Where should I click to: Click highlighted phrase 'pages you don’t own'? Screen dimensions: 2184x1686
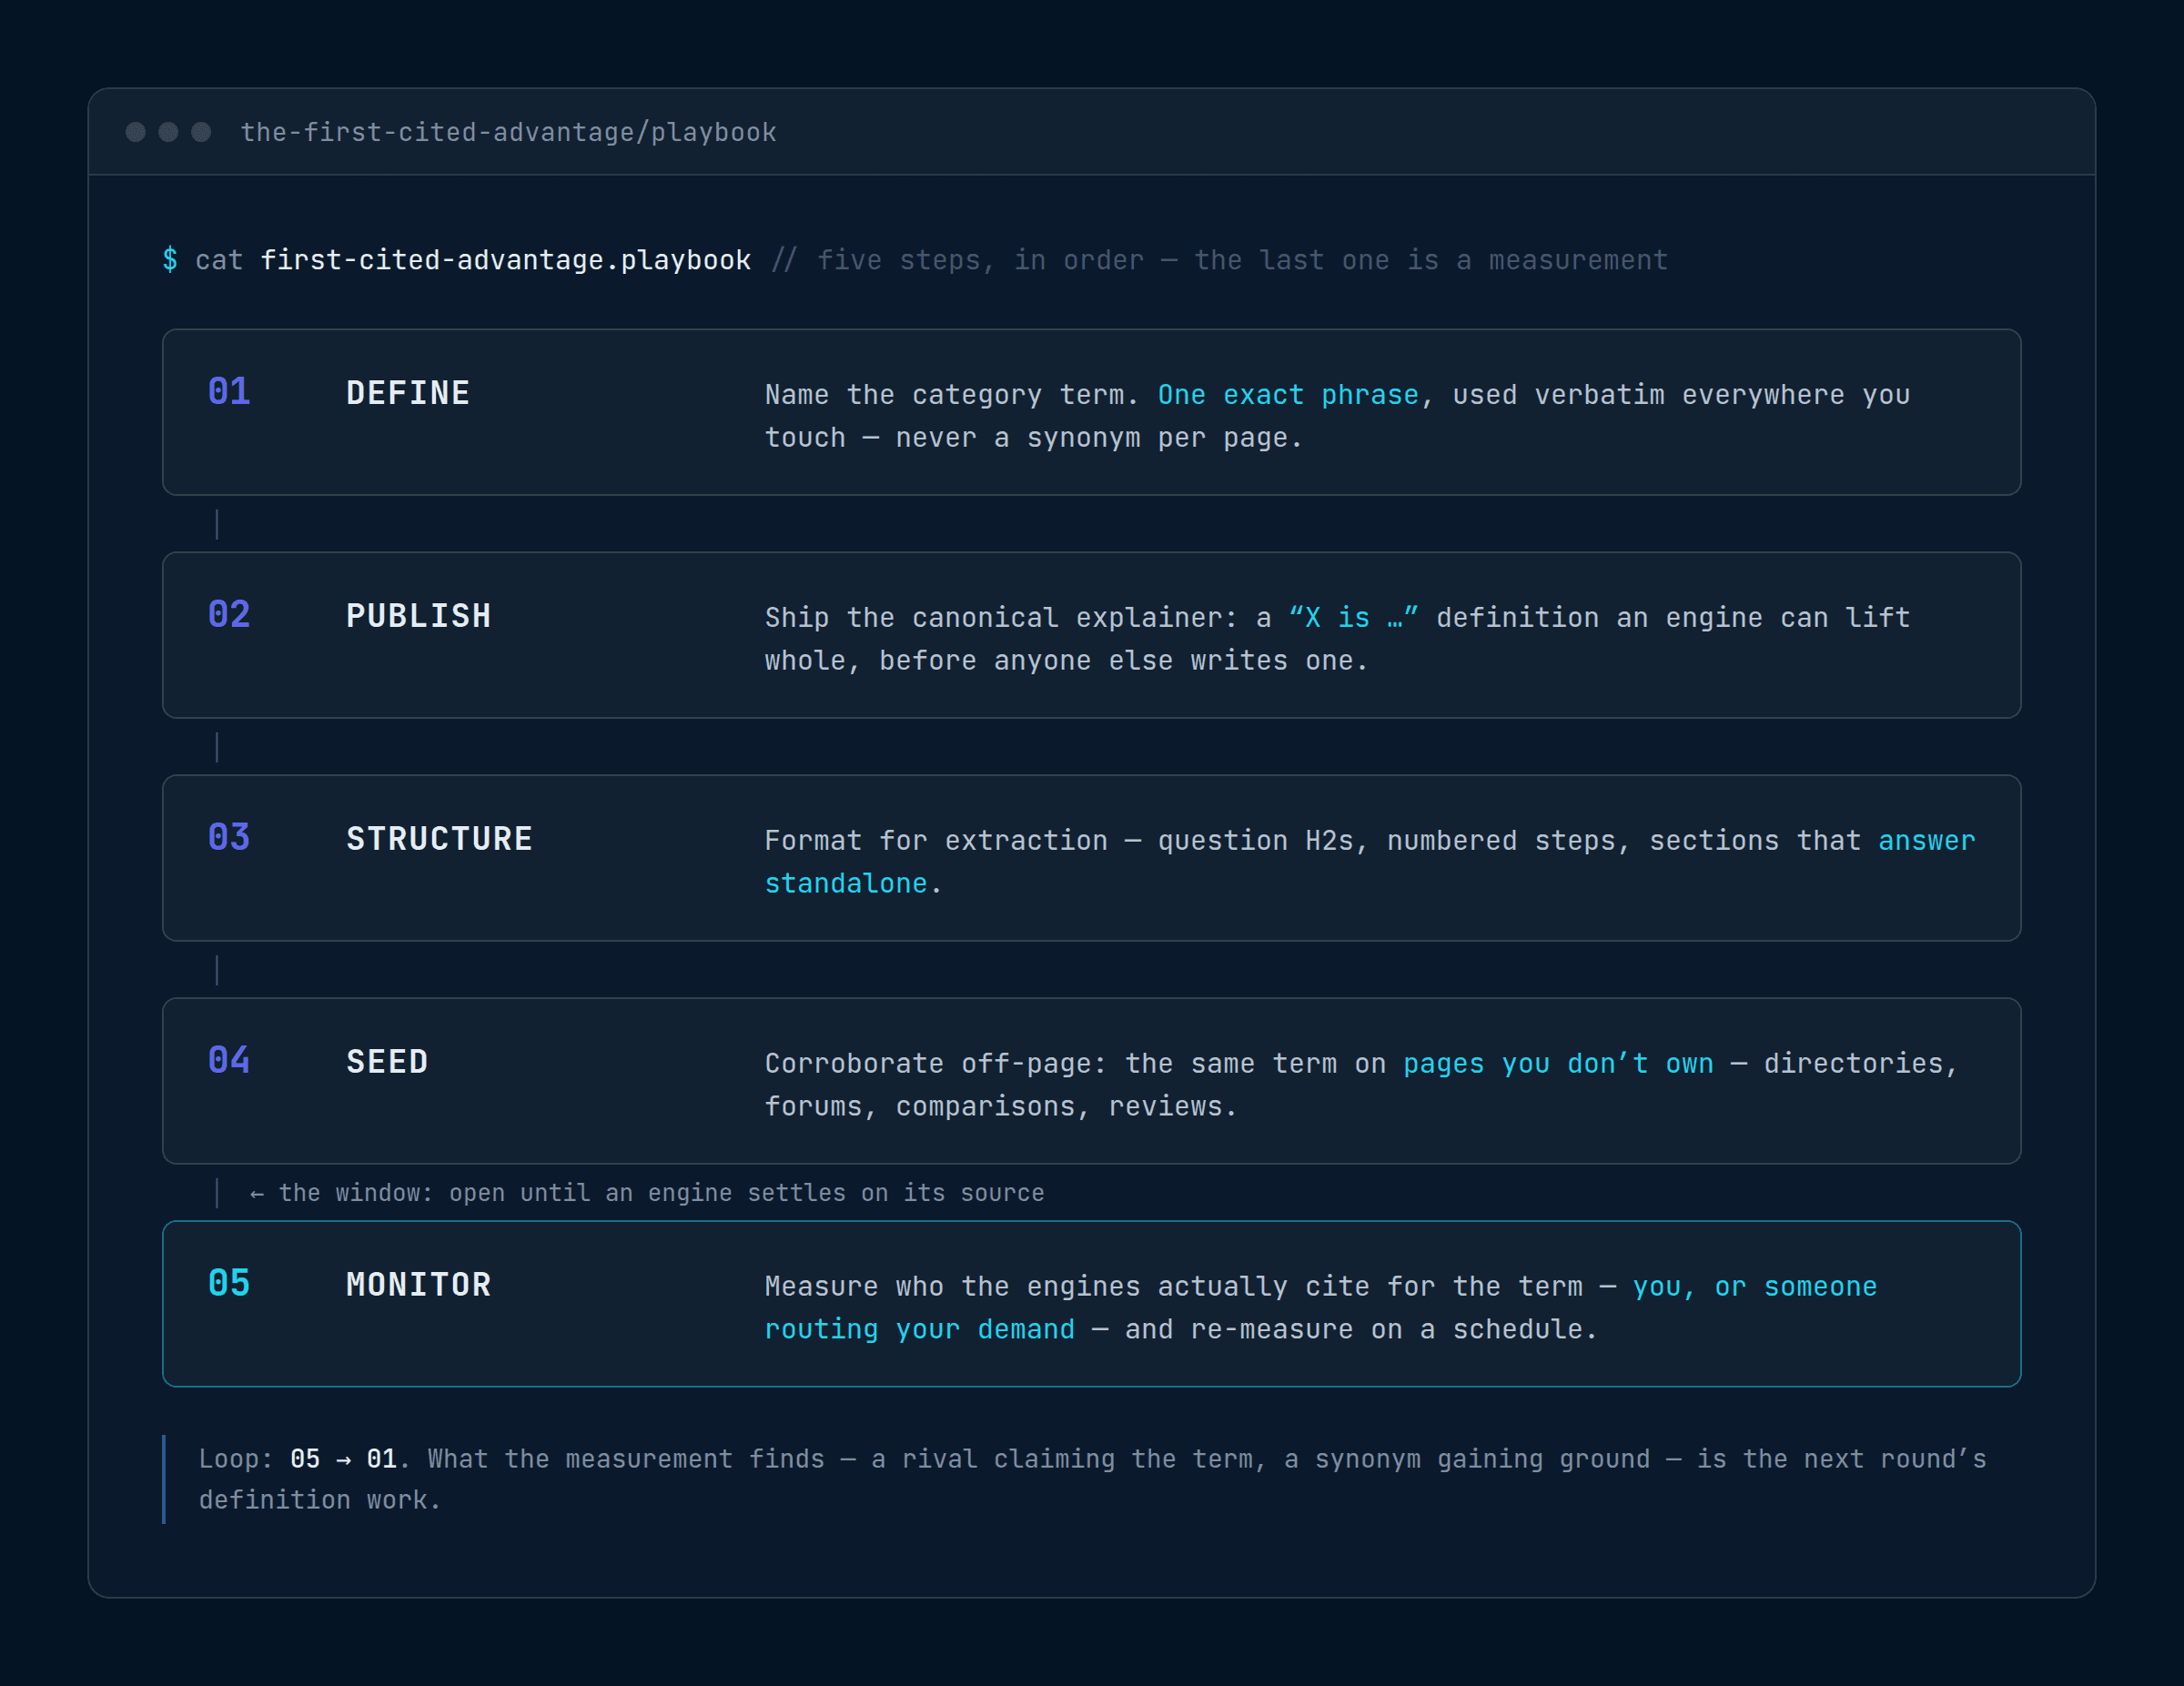1558,1064
